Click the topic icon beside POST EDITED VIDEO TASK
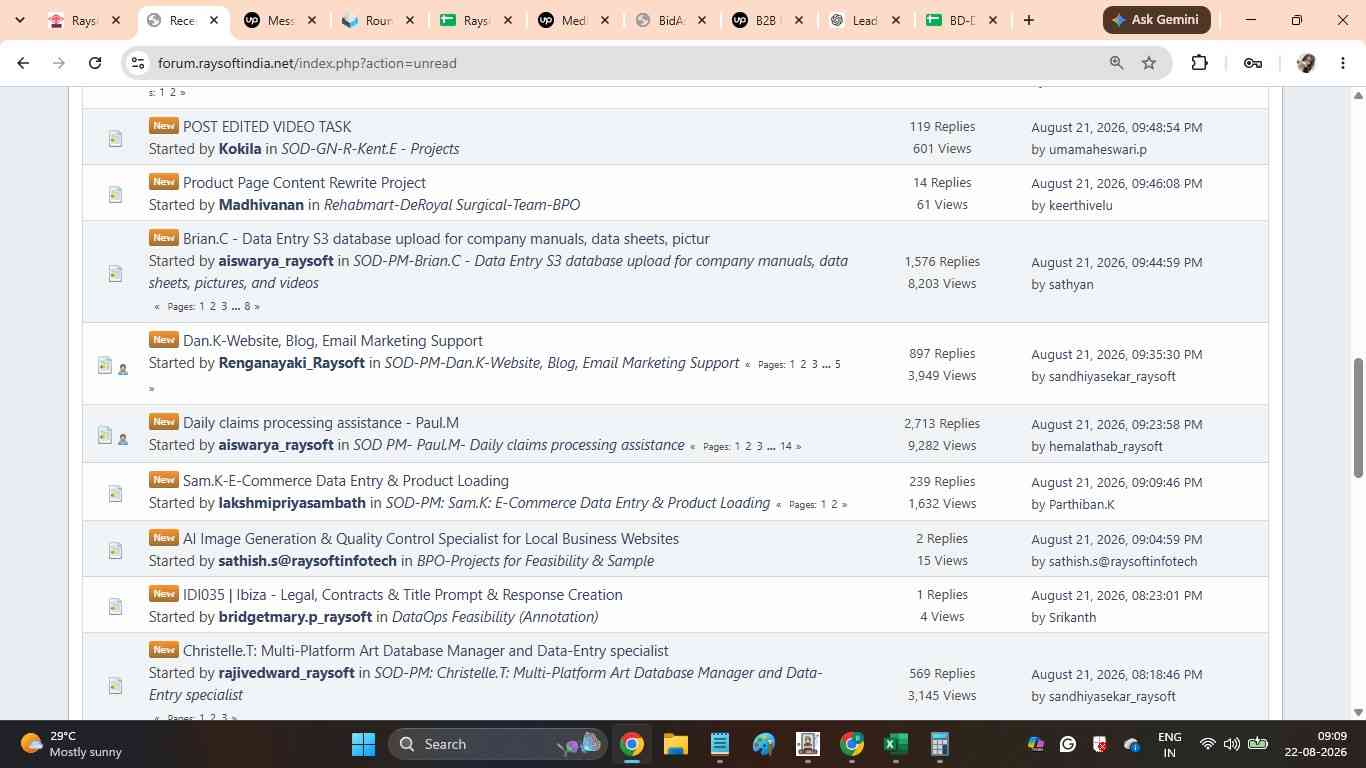 [115, 138]
